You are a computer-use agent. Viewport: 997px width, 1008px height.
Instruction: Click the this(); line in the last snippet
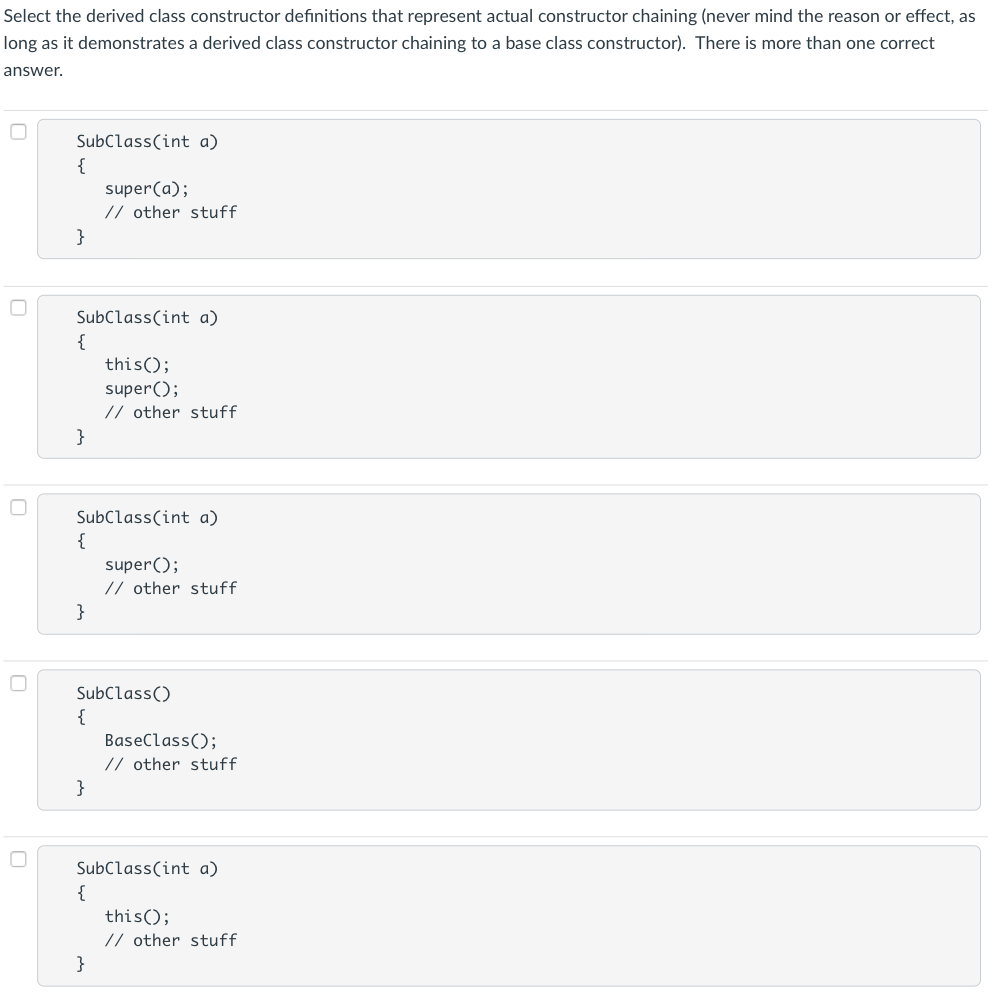(137, 915)
